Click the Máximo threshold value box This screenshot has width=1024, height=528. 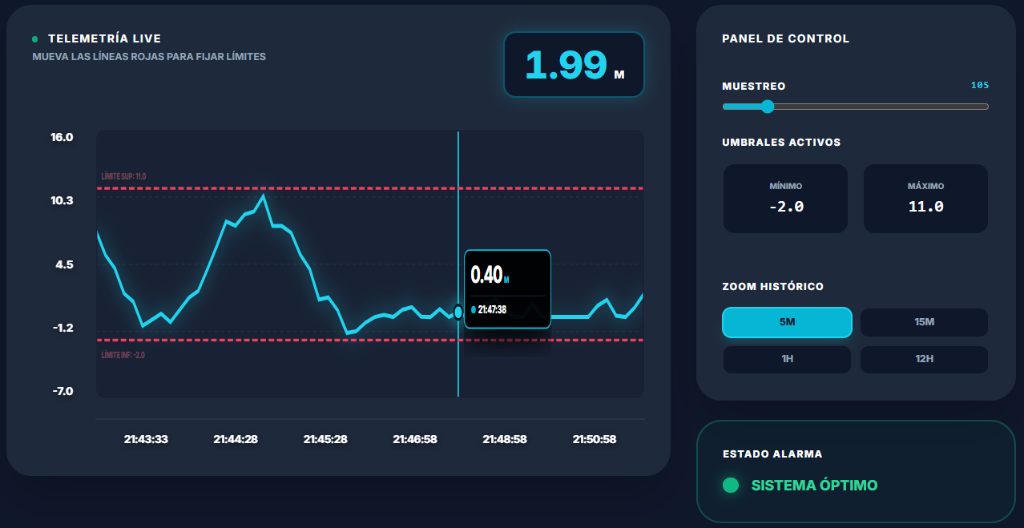925,198
